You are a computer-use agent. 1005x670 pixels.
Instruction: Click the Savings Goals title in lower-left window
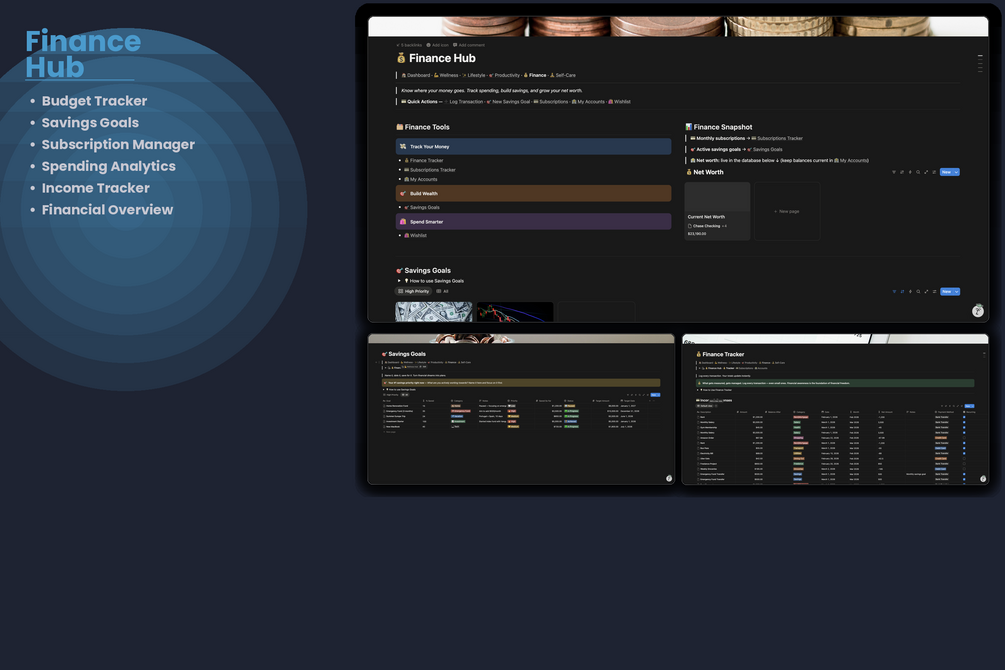(x=407, y=354)
